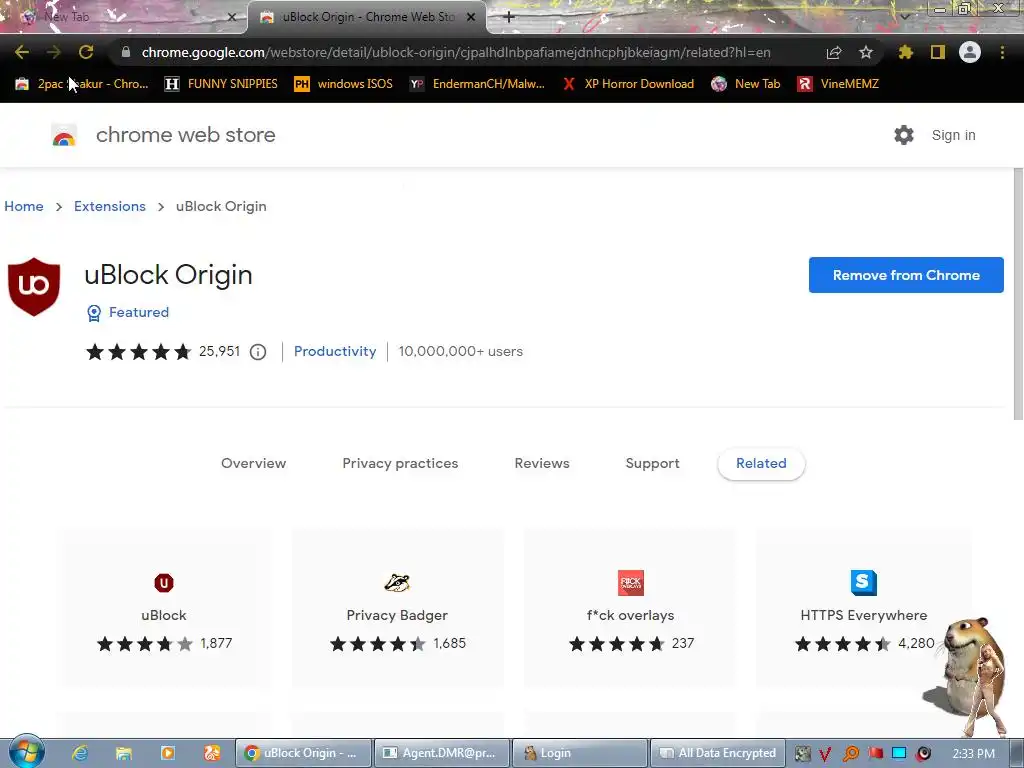Image resolution: width=1024 pixels, height=768 pixels.
Task: Click the 2:33 PM taskbar clock
Action: [974, 754]
